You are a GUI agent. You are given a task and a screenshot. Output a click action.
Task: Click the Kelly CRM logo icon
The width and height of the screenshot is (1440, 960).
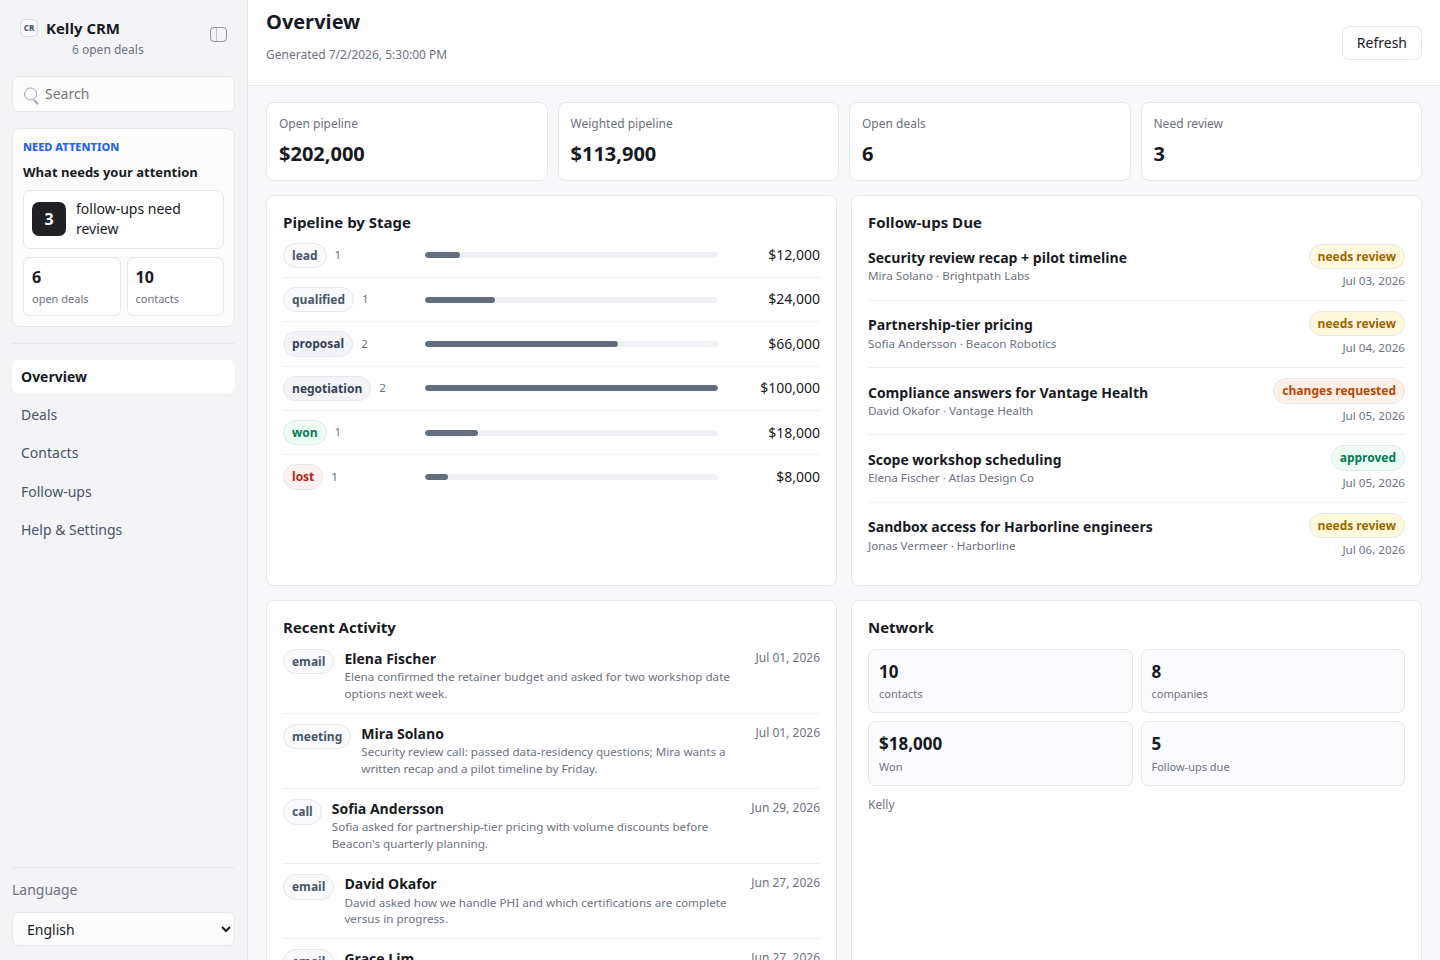click(29, 29)
